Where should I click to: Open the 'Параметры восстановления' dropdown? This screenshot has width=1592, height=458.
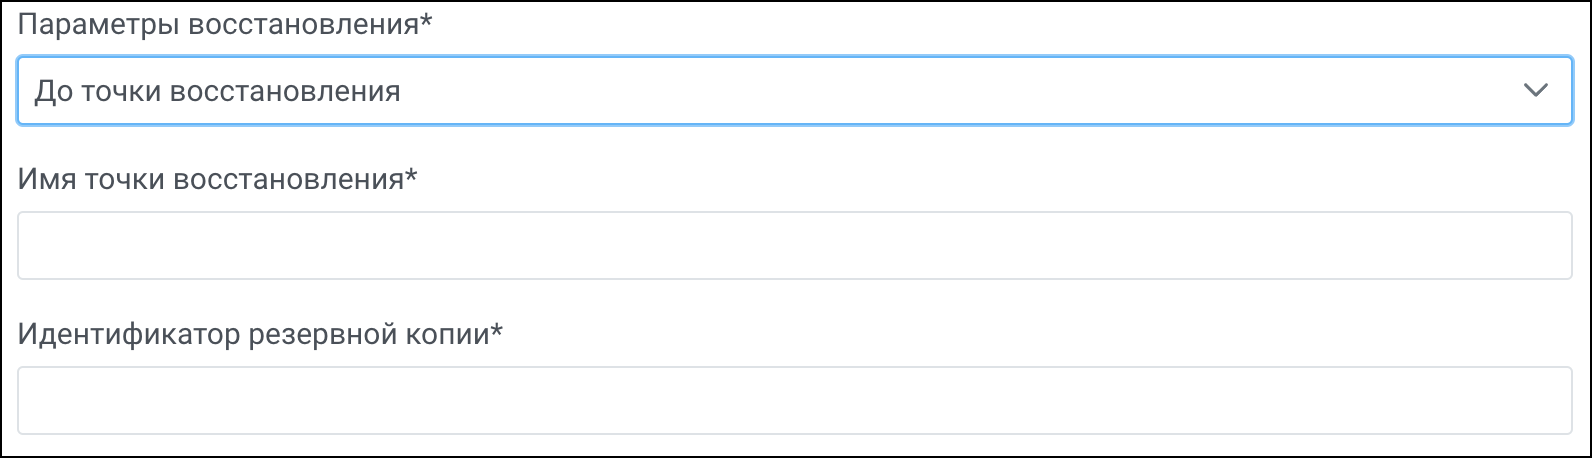click(794, 91)
